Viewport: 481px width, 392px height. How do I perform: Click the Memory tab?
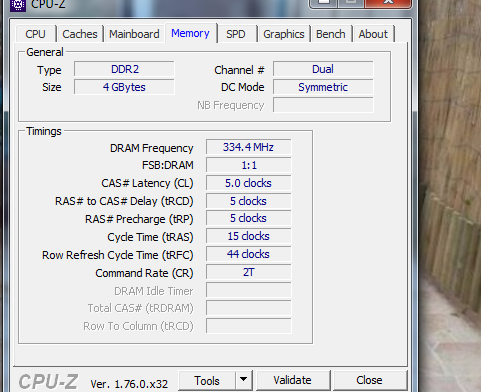[190, 33]
